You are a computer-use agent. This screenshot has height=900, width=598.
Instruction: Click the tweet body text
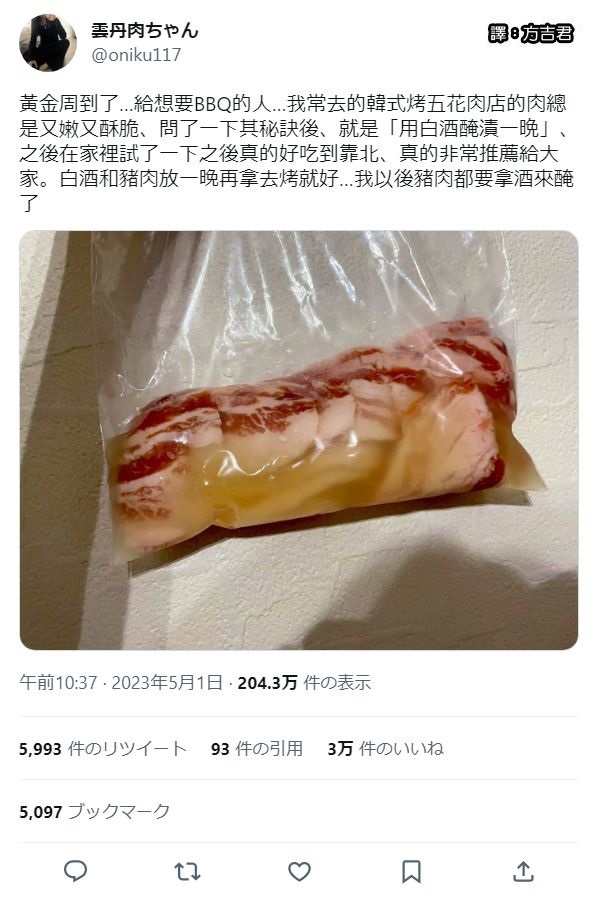tap(297, 153)
